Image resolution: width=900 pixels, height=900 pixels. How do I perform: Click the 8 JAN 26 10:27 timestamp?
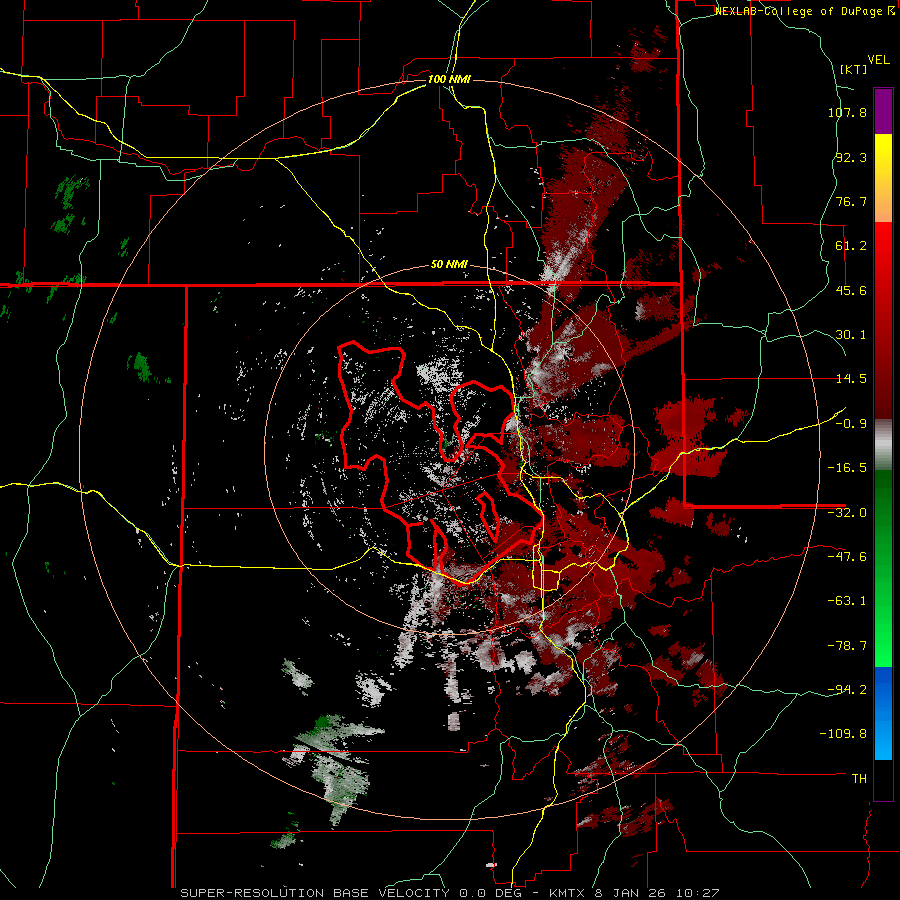pyautogui.click(x=658, y=893)
